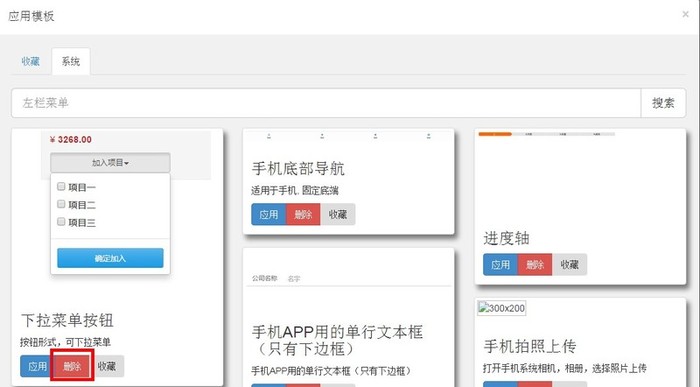Click the 手机APP用的单行文本框 title
Image resolution: width=700 pixels, height=387 pixels.
(x=338, y=340)
